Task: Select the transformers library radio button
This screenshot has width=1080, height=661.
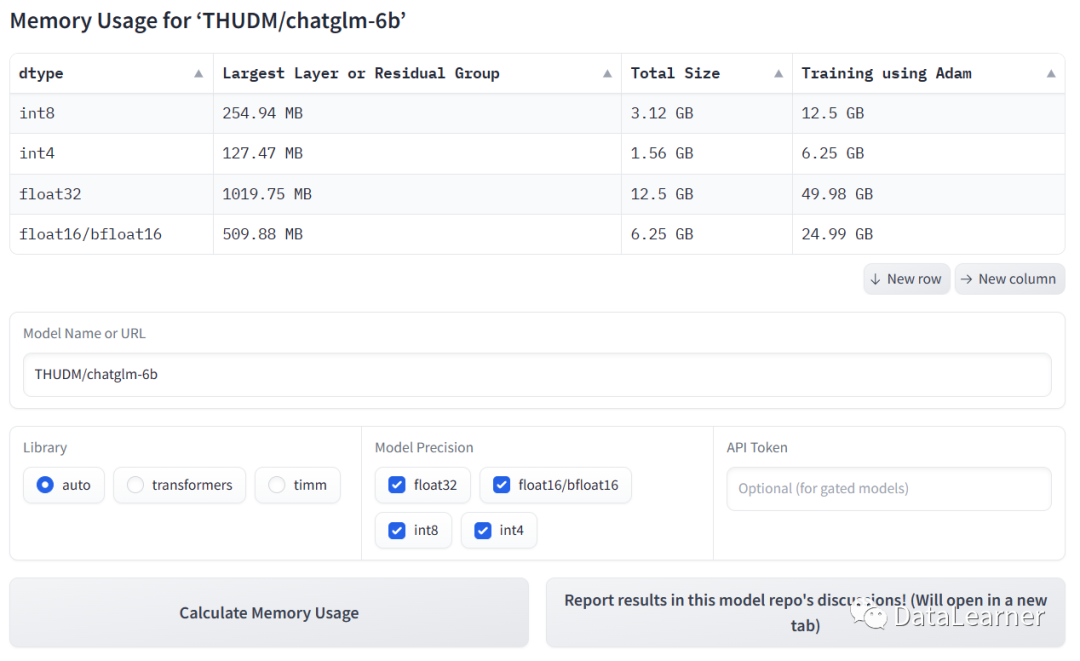Action: point(136,485)
